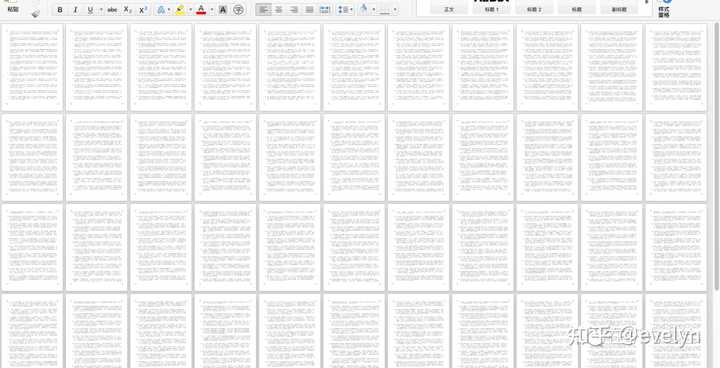Open underline style dropdown arrow
The width and height of the screenshot is (720, 368).
point(101,10)
